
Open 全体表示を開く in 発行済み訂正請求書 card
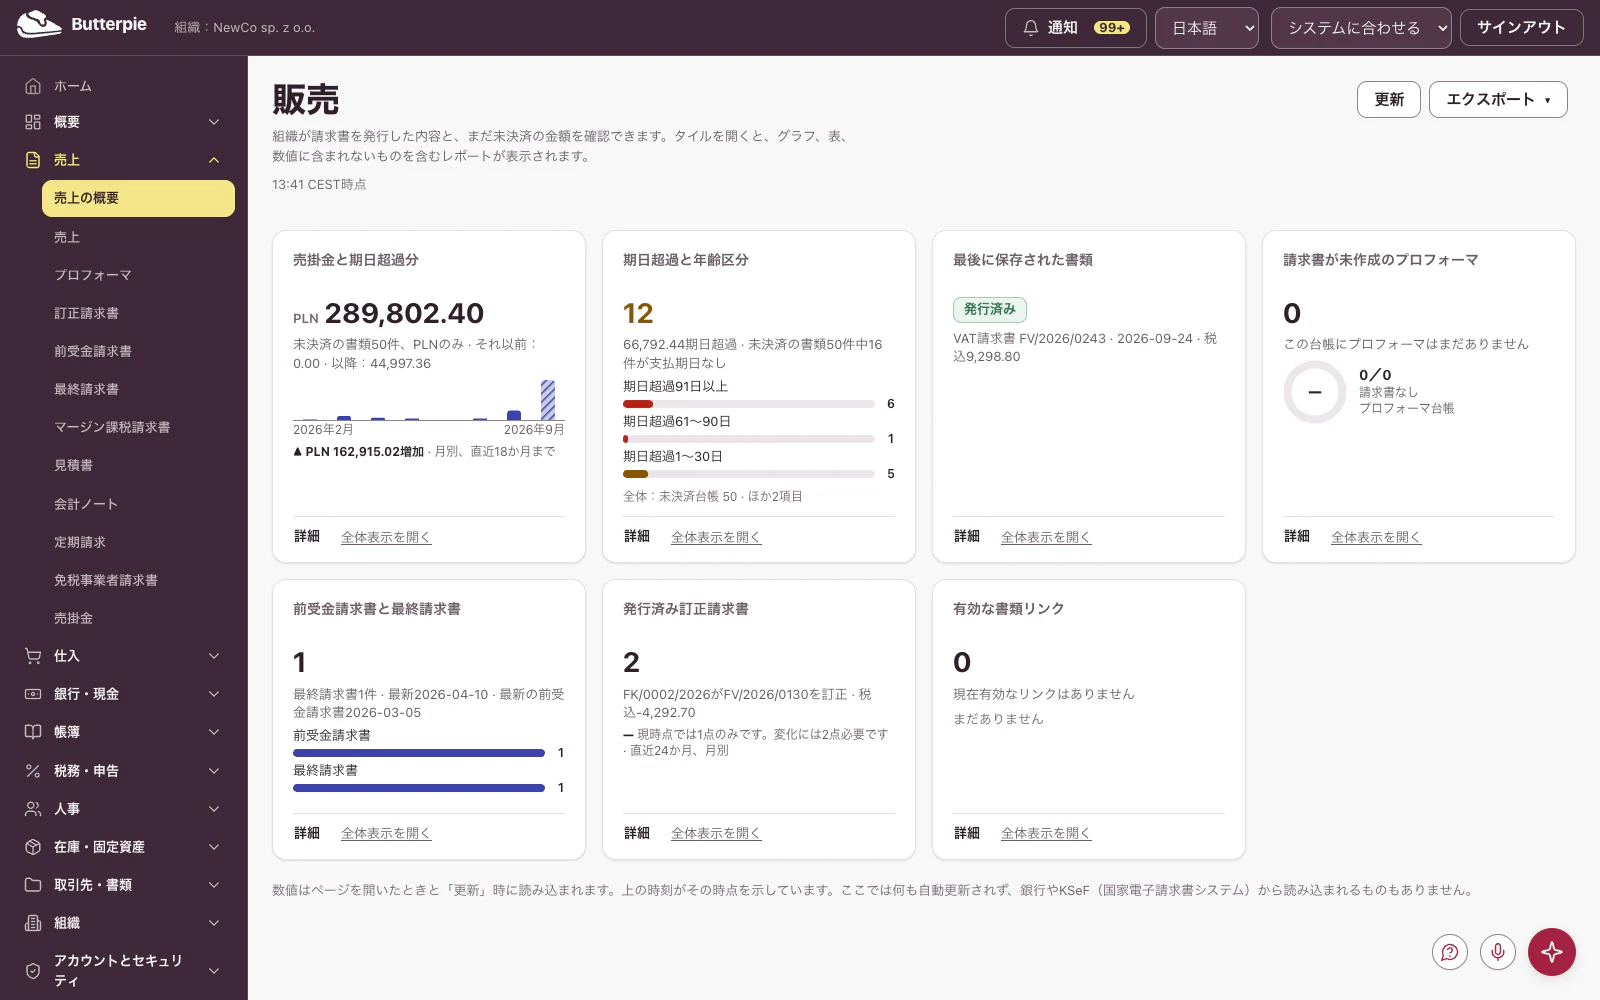(x=716, y=833)
